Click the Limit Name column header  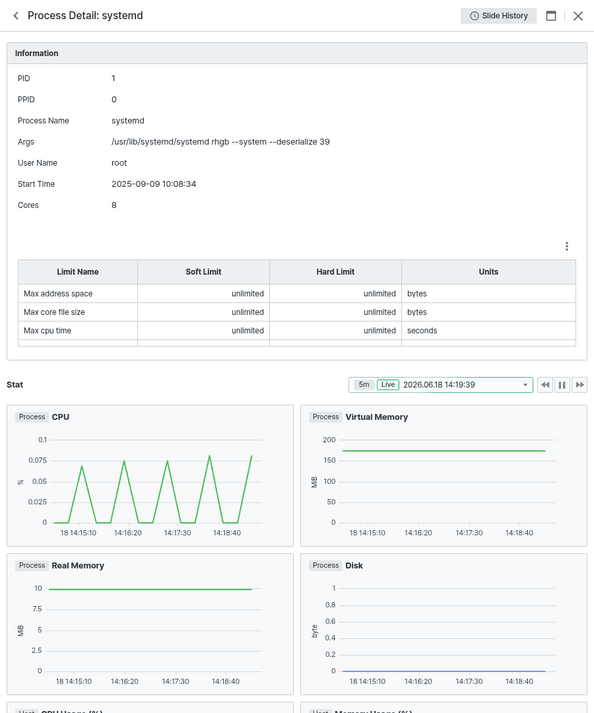pyautogui.click(x=78, y=272)
